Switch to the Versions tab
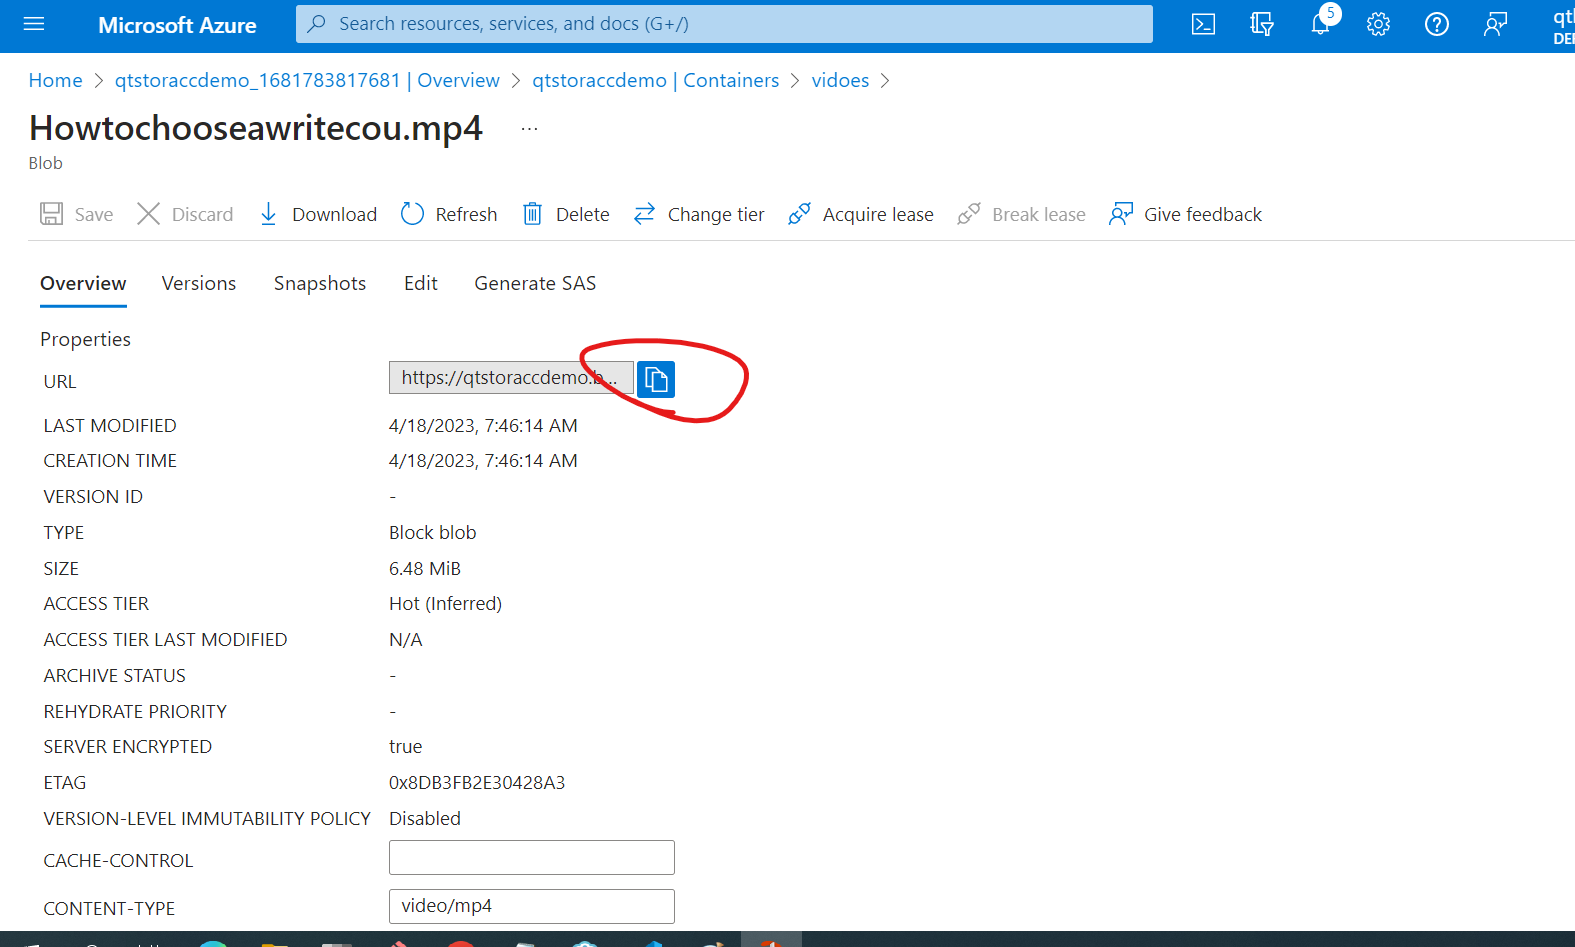 (x=199, y=284)
